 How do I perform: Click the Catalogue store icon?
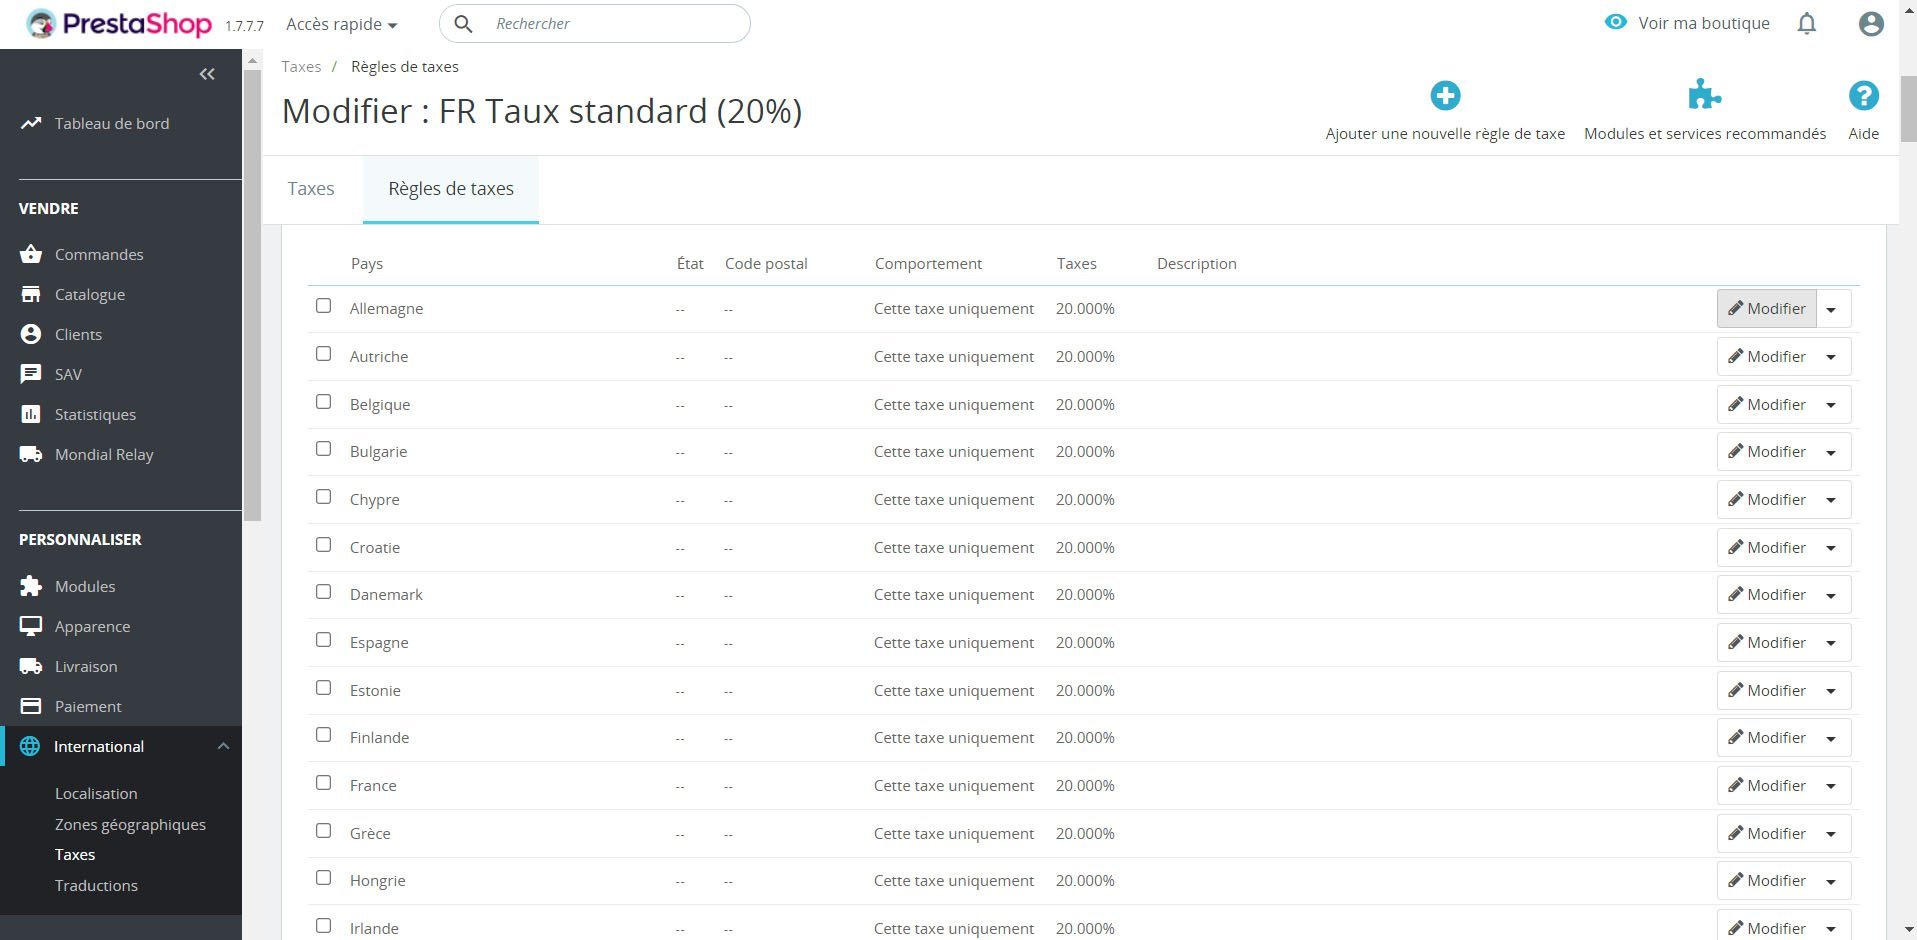[31, 294]
